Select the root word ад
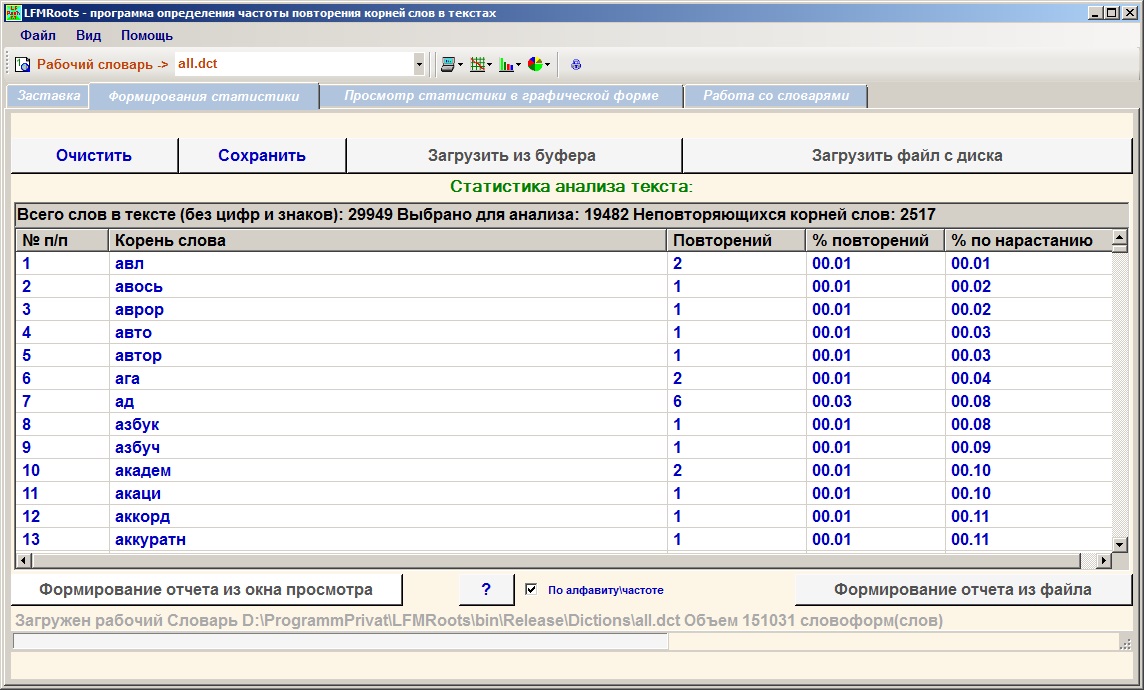The height and width of the screenshot is (690, 1144). coord(125,401)
